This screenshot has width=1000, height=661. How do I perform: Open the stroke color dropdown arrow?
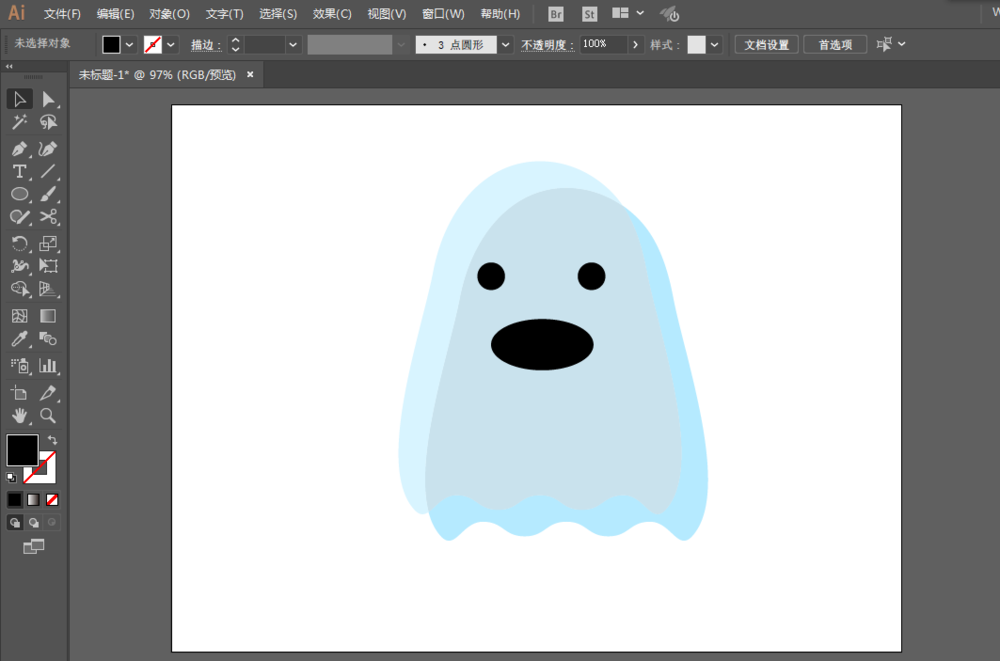(x=170, y=45)
